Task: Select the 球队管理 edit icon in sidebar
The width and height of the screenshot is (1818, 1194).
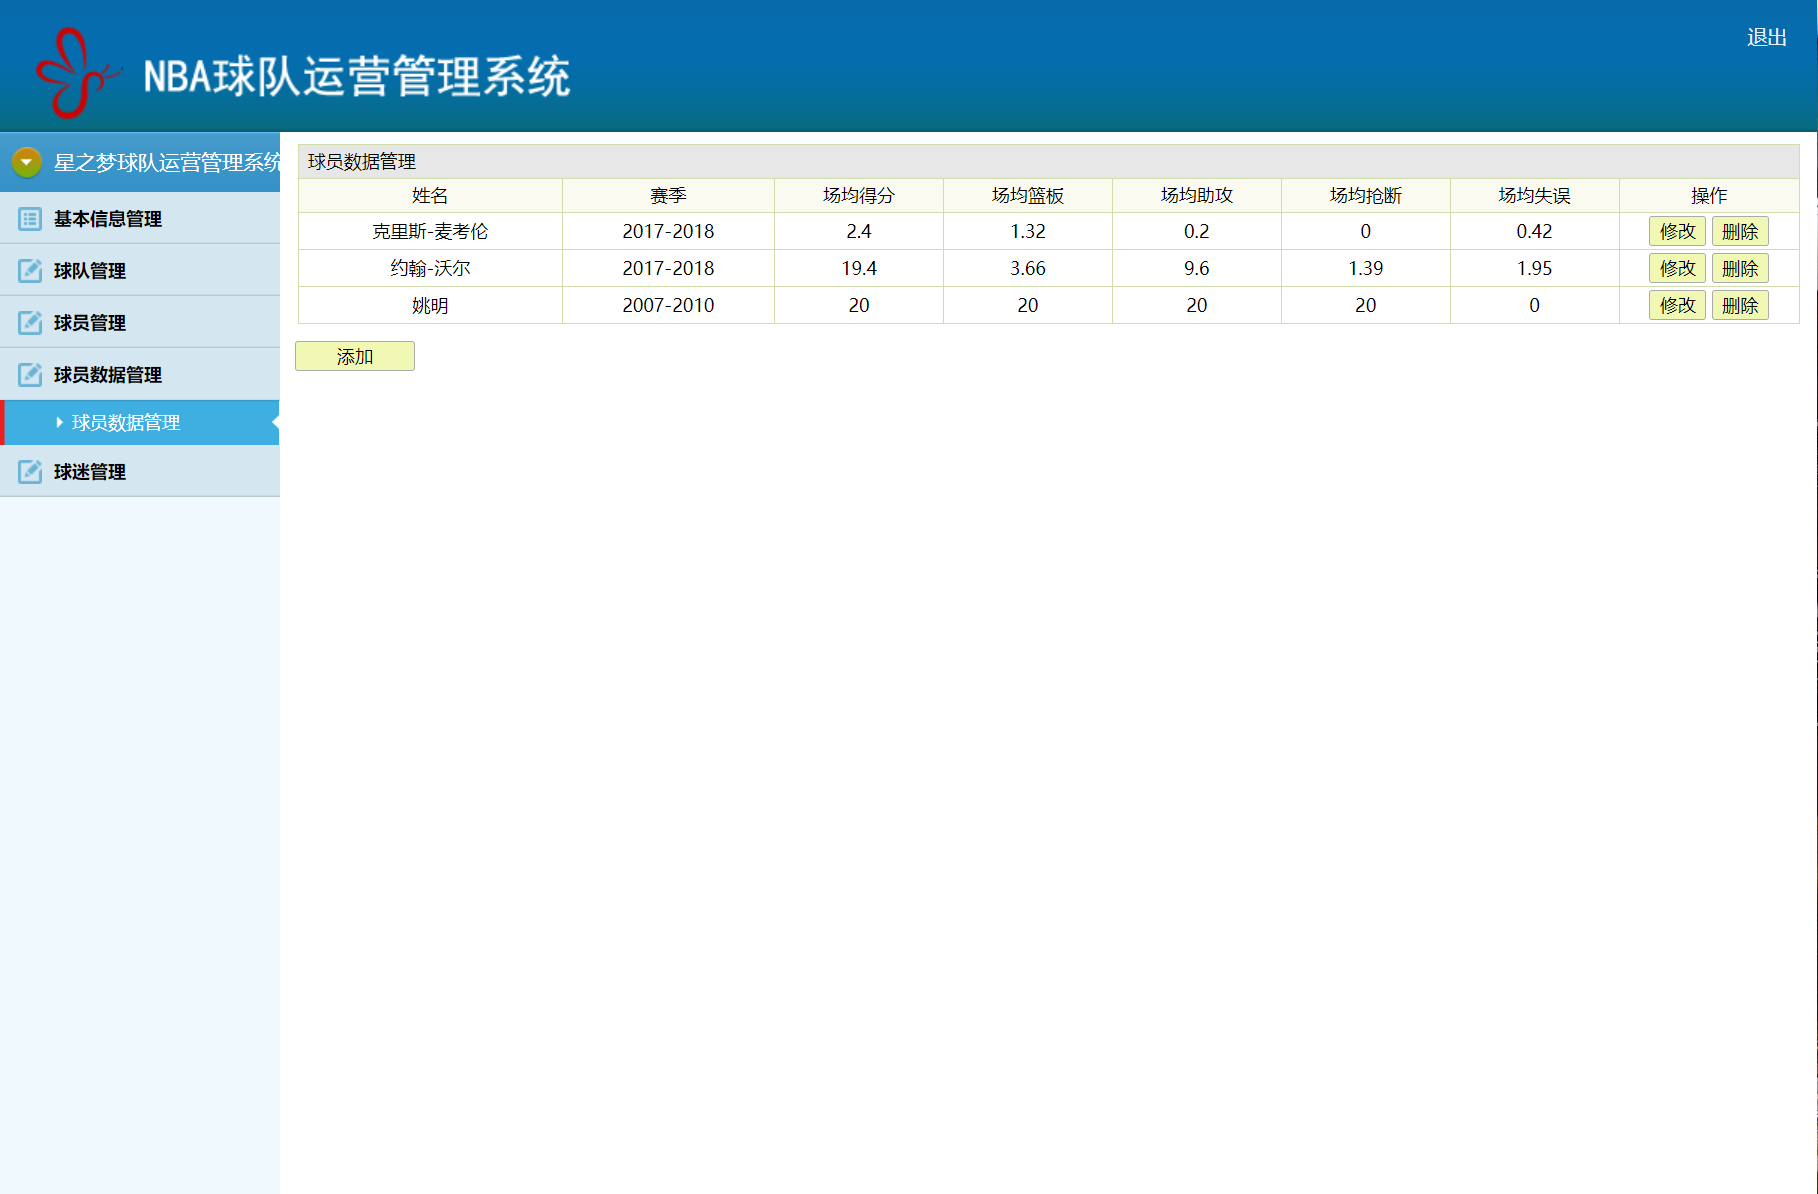Action: tap(29, 270)
